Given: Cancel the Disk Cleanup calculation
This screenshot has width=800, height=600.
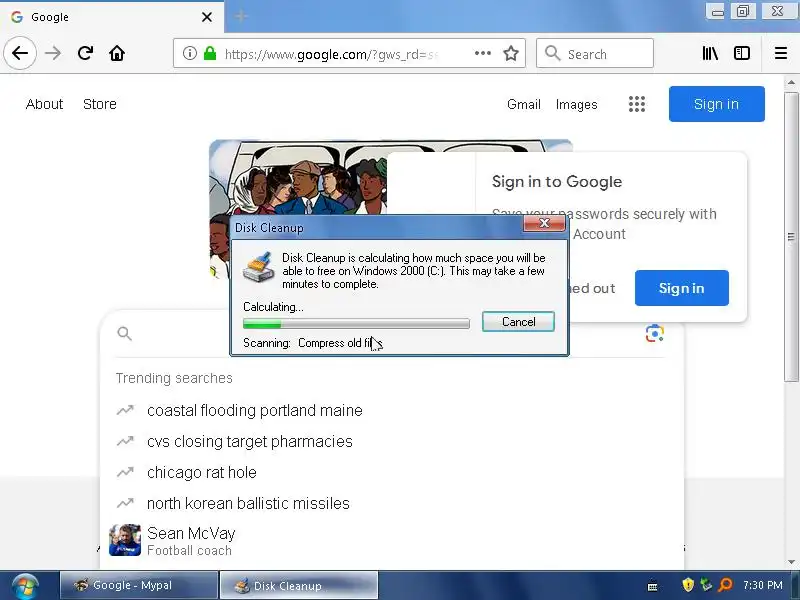Looking at the screenshot, I should coord(518,322).
